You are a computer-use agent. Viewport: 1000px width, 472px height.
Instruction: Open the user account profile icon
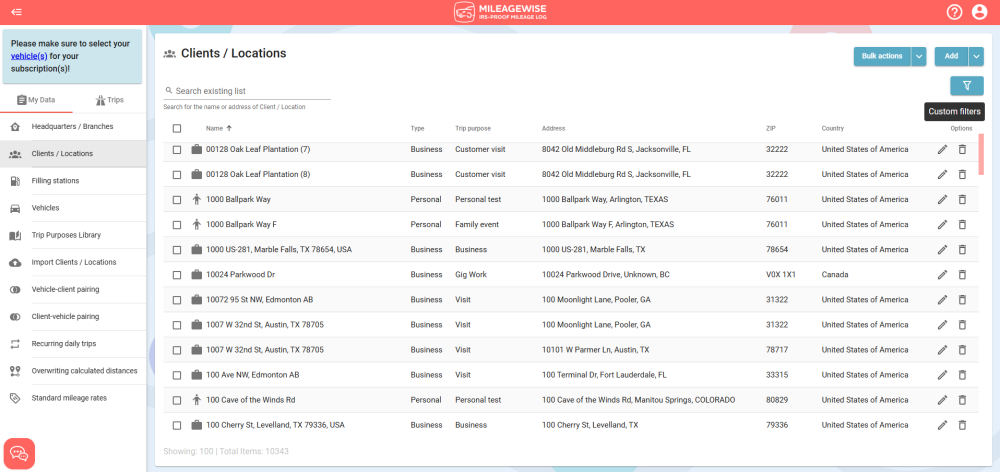pyautogui.click(x=979, y=12)
